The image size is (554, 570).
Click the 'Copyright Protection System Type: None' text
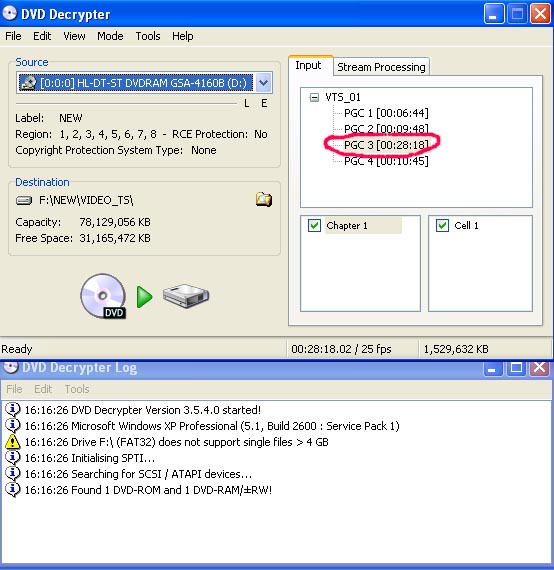point(116,150)
